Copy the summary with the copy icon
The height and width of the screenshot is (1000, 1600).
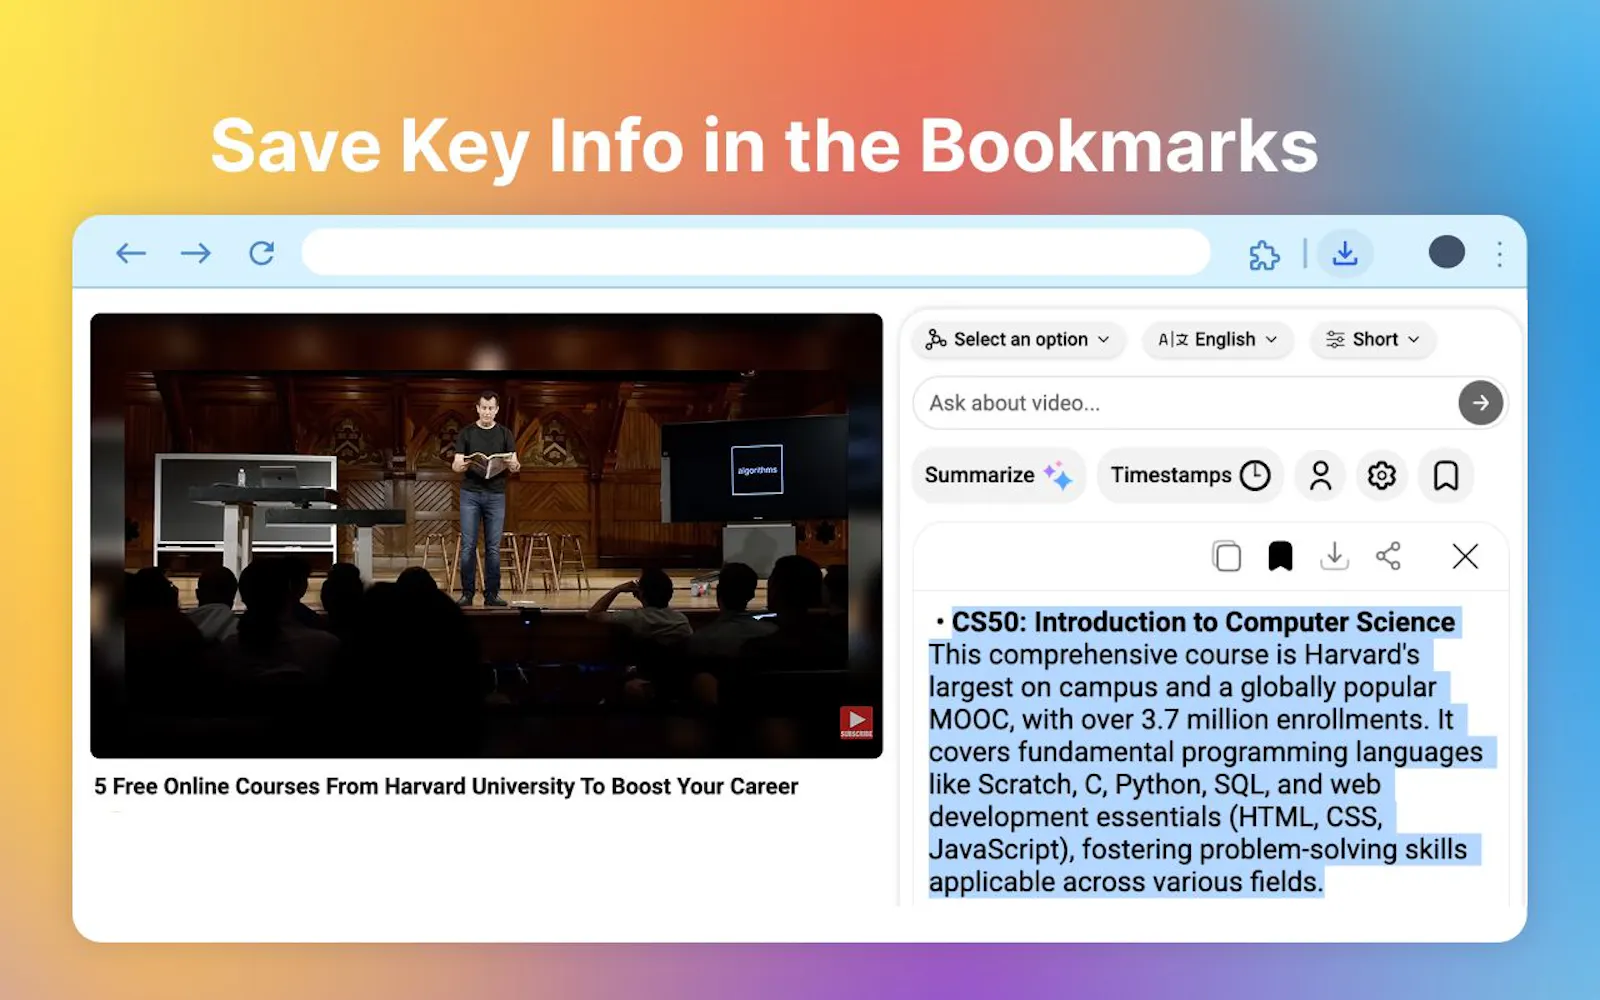pyautogui.click(x=1227, y=556)
